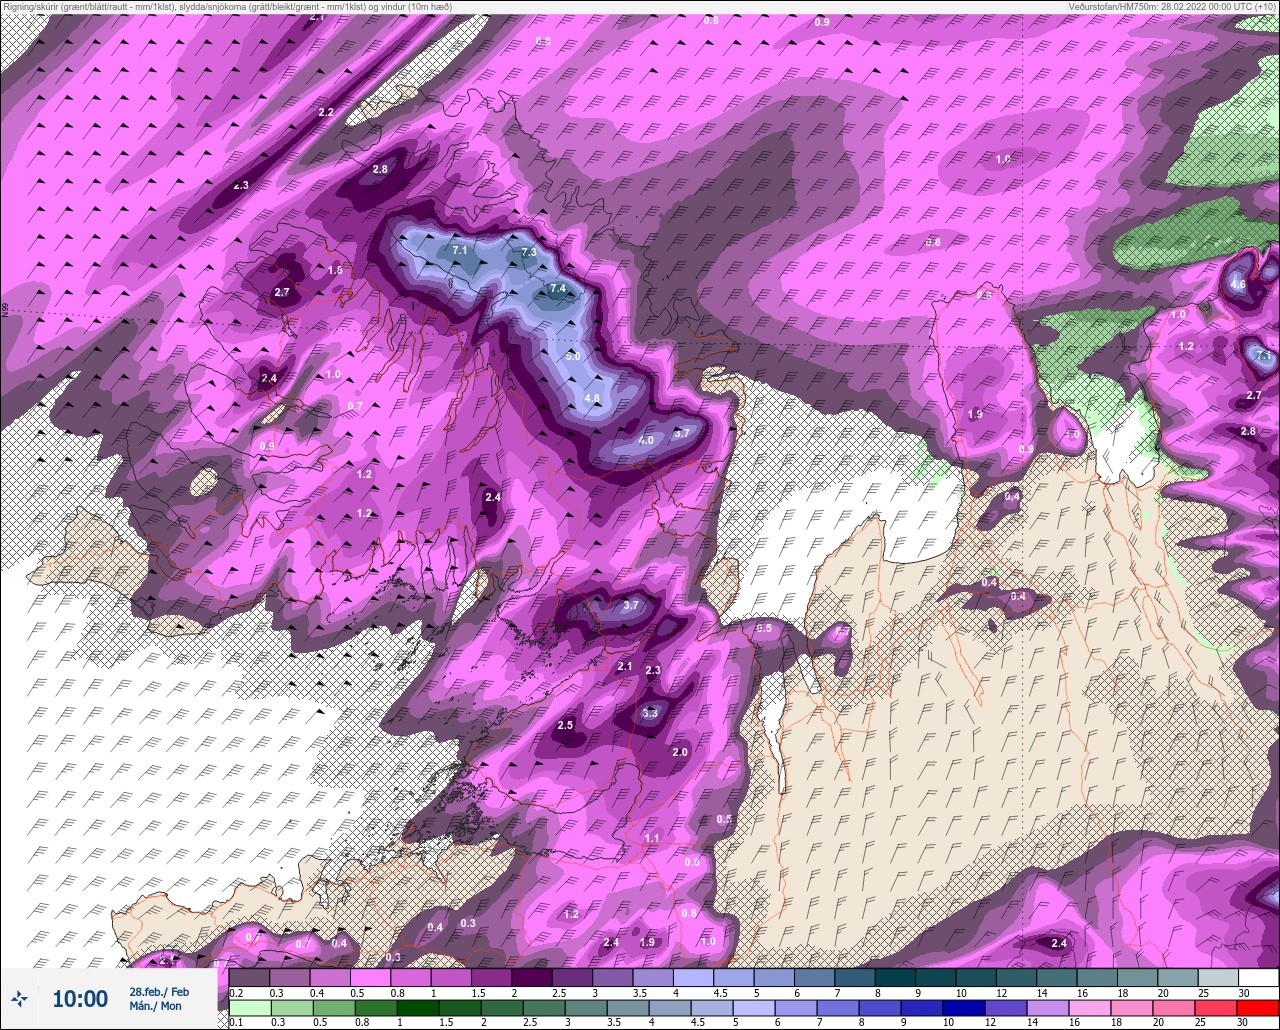Click the 5.0 precipitation value on map
1280x1030 pixels.
coord(572,356)
